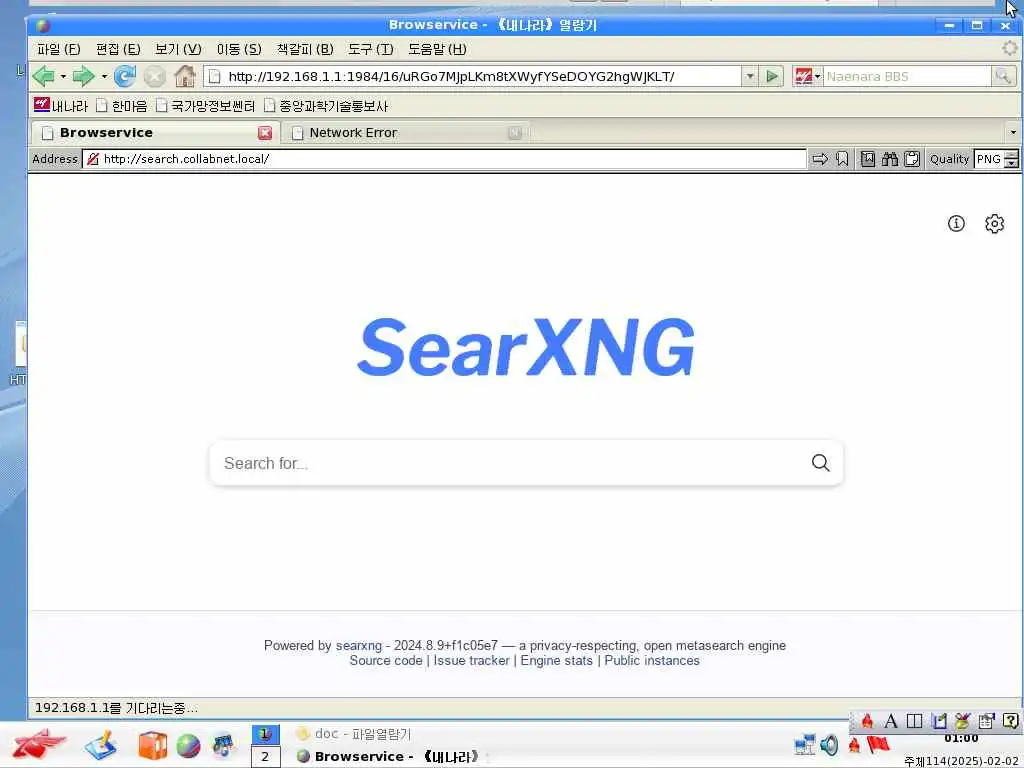Click the volume speaker tray icon
The height and width of the screenshot is (768, 1024).
[829, 745]
